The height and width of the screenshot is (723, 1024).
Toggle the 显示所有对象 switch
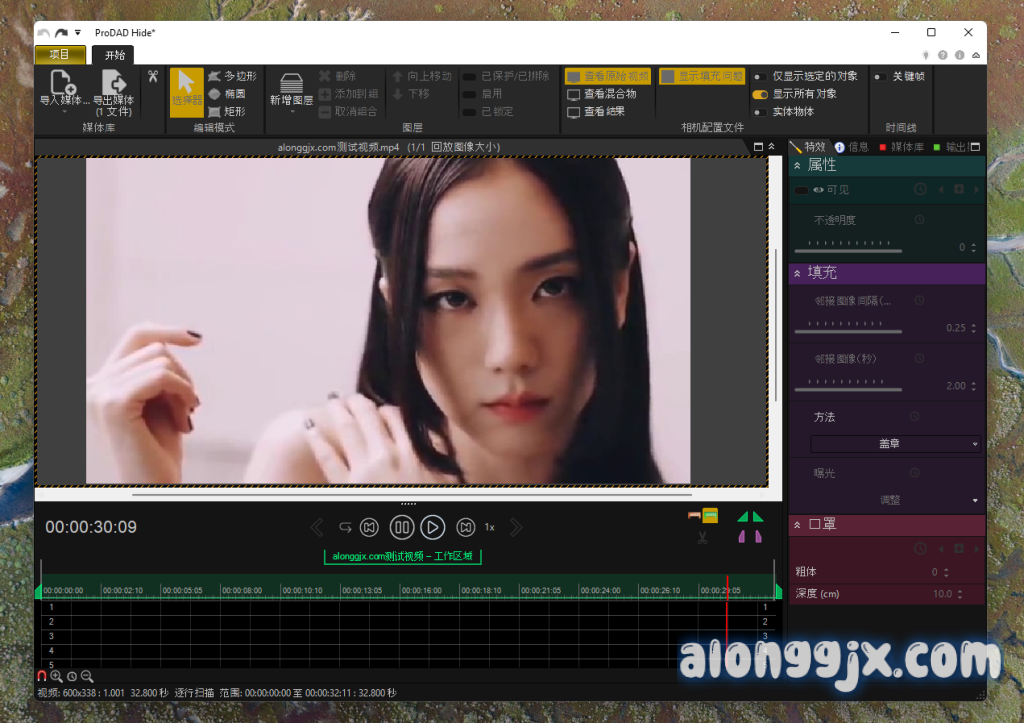coord(761,94)
